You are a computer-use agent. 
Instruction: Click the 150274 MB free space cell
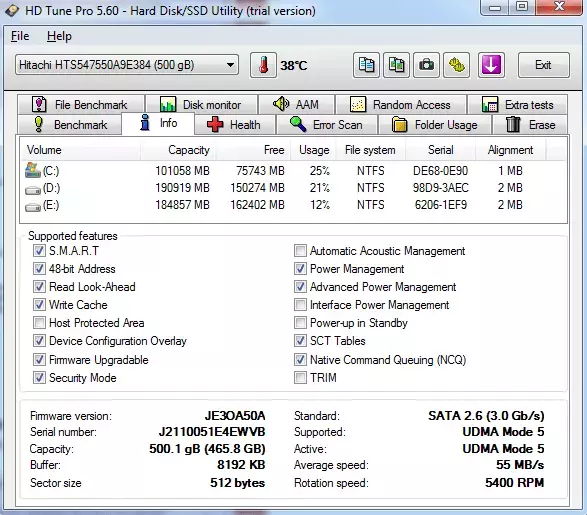click(x=258, y=188)
